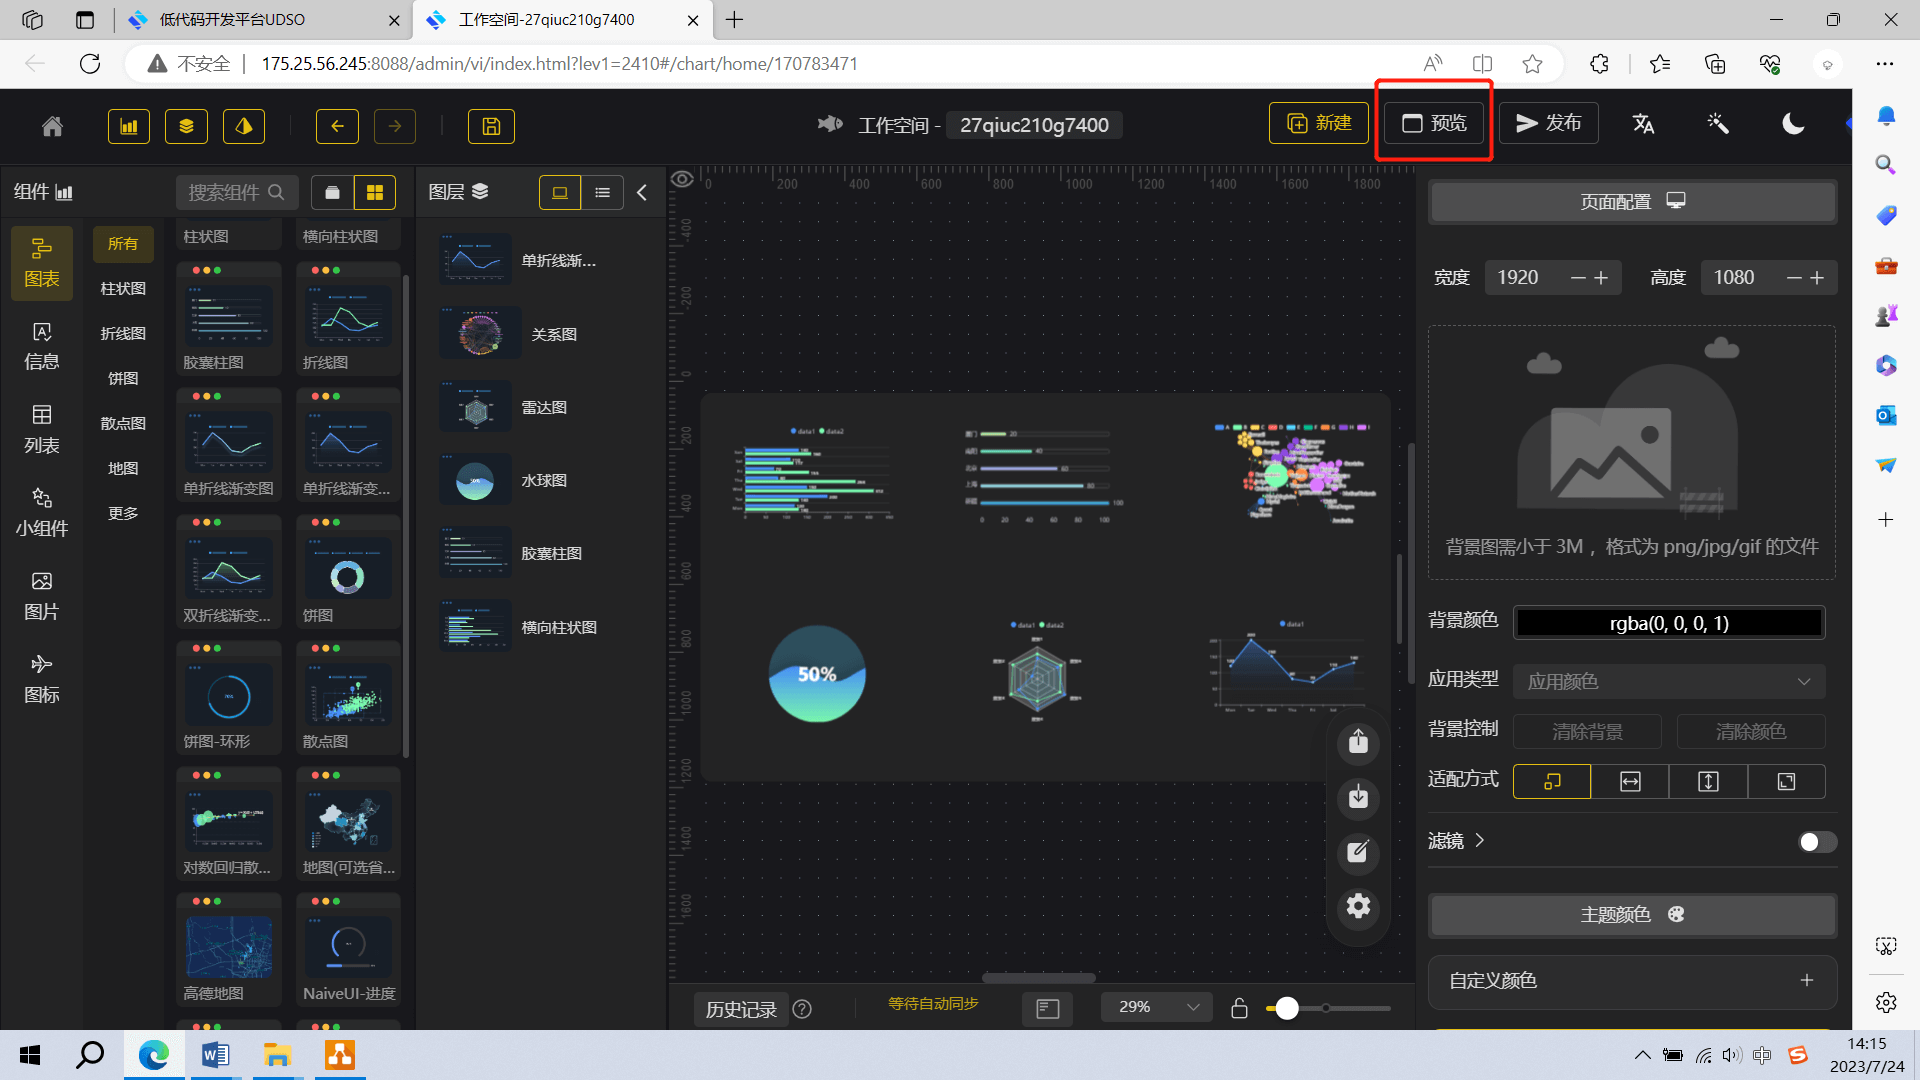Image resolution: width=1920 pixels, height=1080 pixels.
Task: Open the 29% zoom level dropdown
Action: [x=1156, y=1007]
